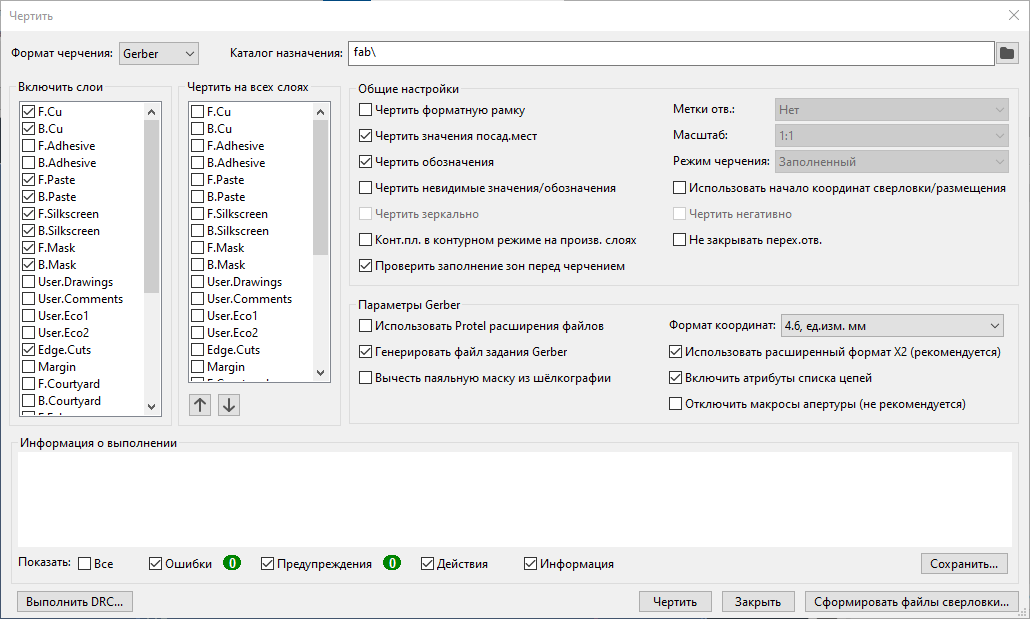Toggle F.Cu layer in Включить слои list
Screen dimensions: 1030x619
pos(29,112)
